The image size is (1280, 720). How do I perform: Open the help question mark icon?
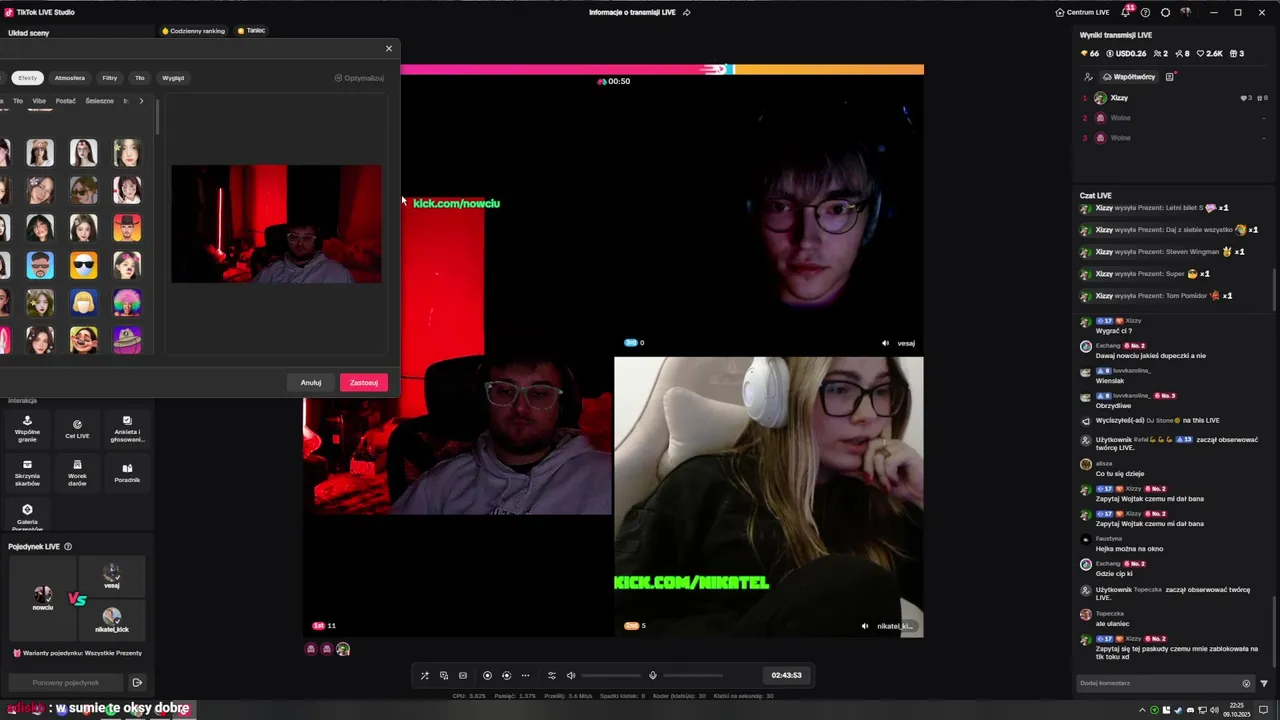pyautogui.click(x=1145, y=12)
